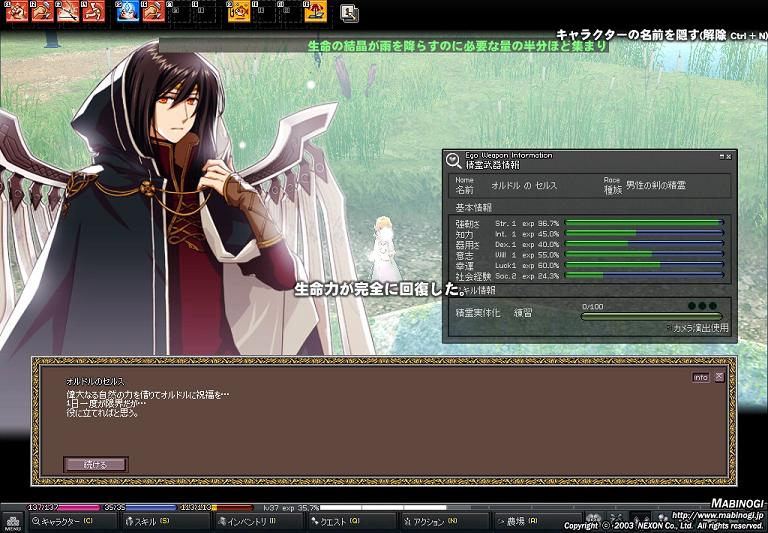Viewport: 768px width, 533px height.
Task: Use the second hotkey skill with hammer icon
Action: point(42,11)
